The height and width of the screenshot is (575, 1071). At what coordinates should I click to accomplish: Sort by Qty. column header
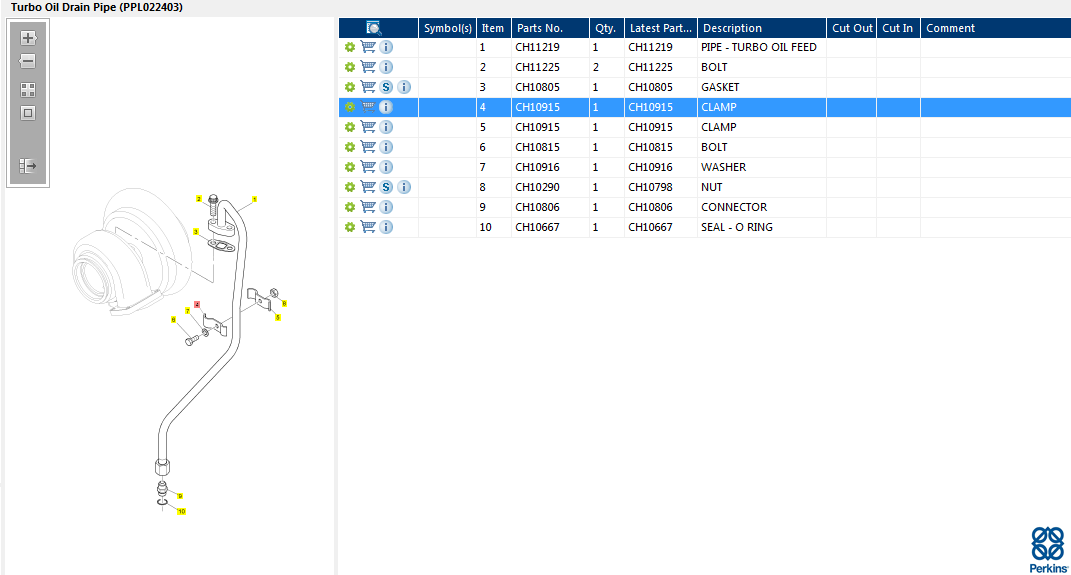[607, 28]
